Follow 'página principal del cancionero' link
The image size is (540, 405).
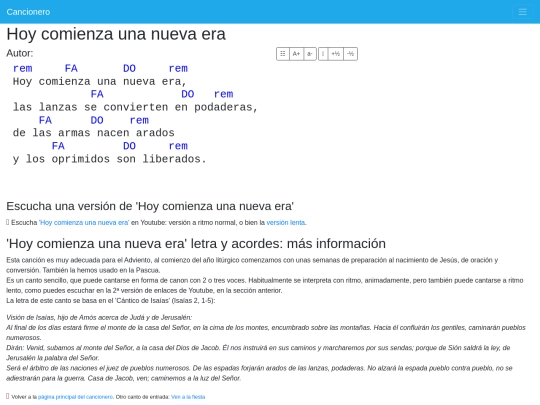pos(75,397)
